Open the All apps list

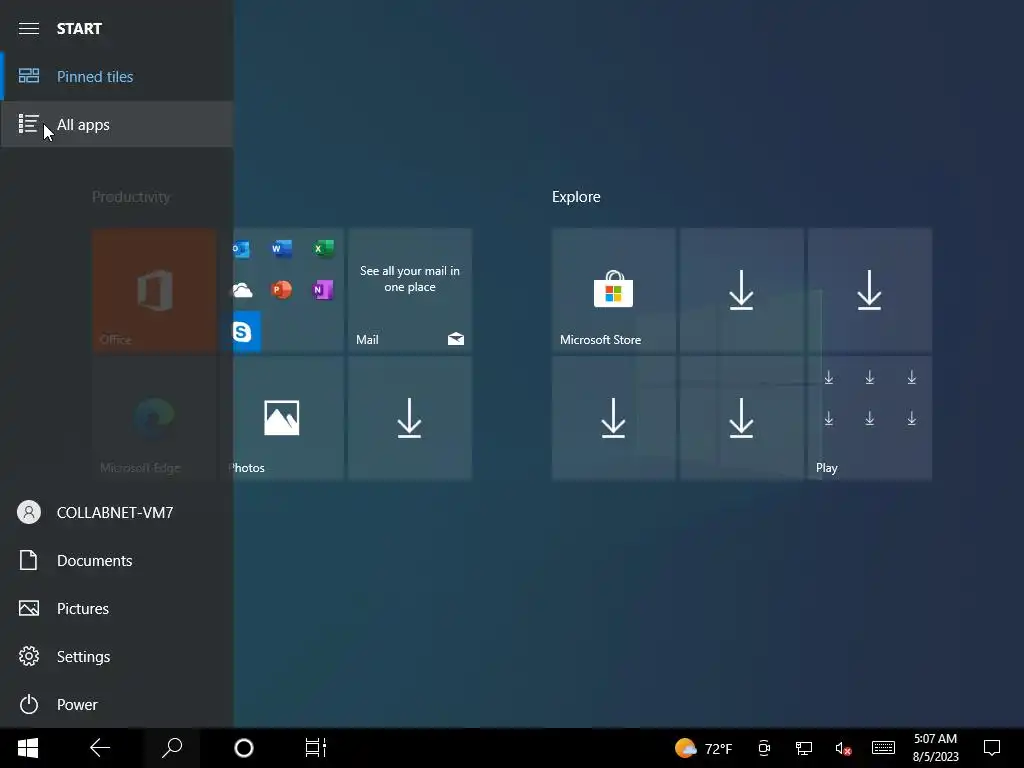click(x=117, y=124)
